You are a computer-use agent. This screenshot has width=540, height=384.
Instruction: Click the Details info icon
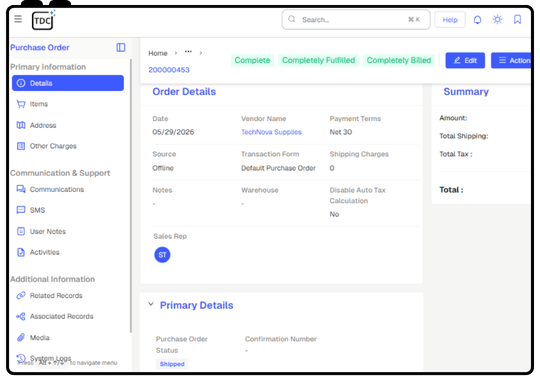point(21,83)
